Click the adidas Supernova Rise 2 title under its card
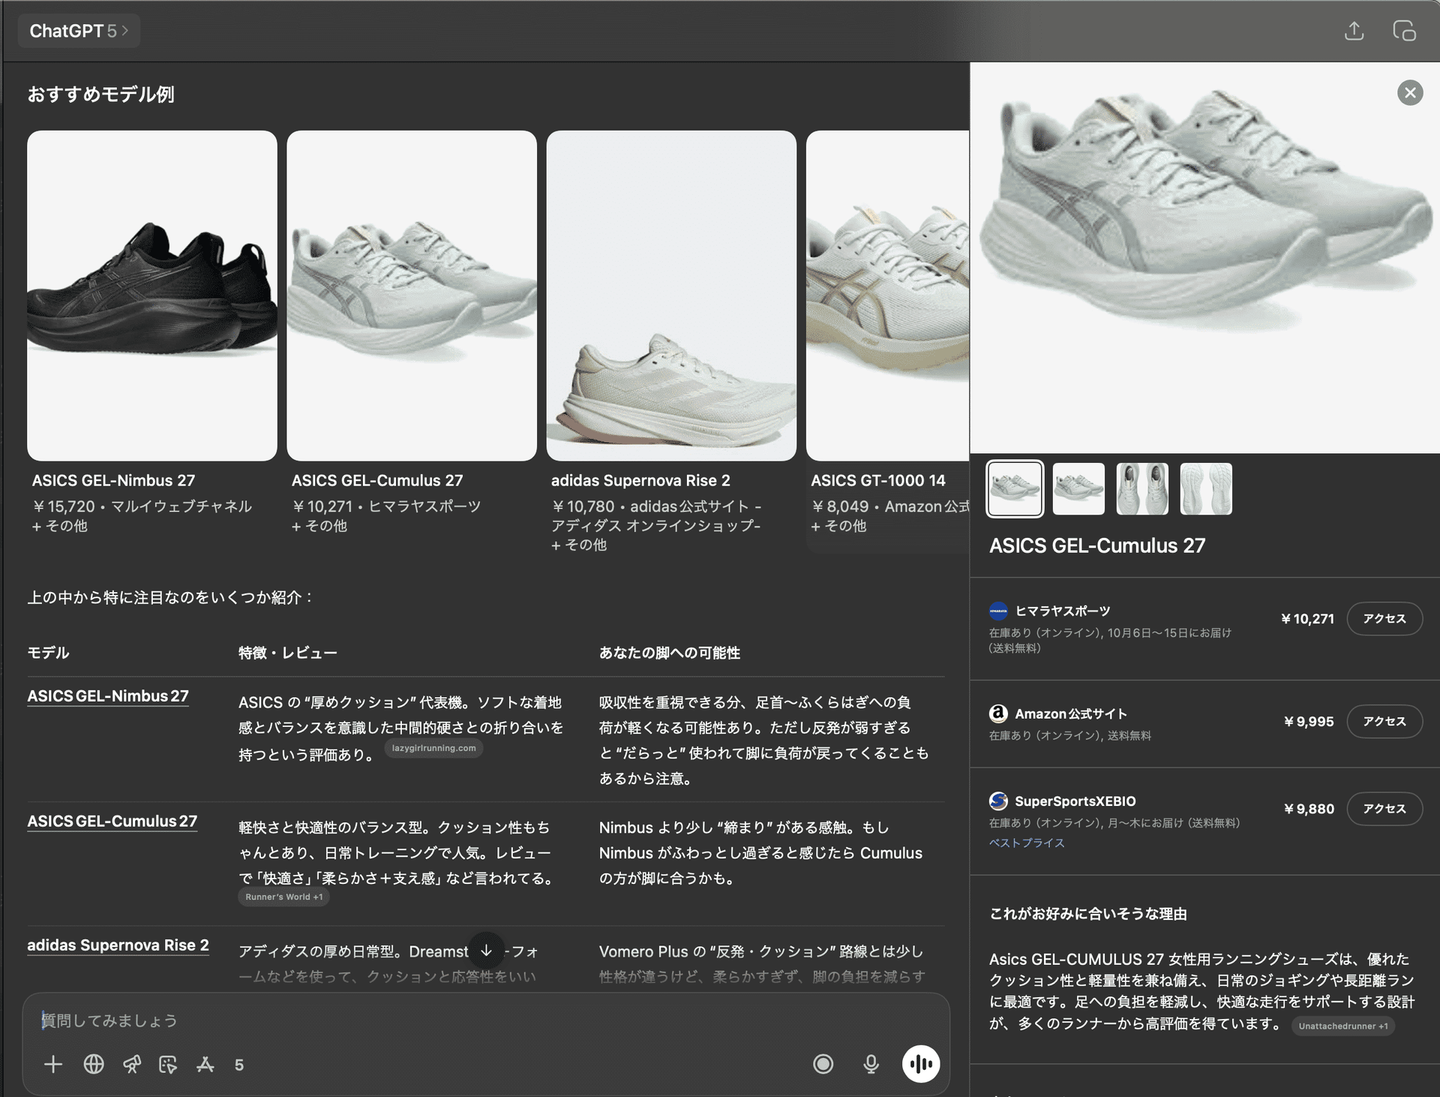This screenshot has width=1440, height=1097. (x=641, y=481)
